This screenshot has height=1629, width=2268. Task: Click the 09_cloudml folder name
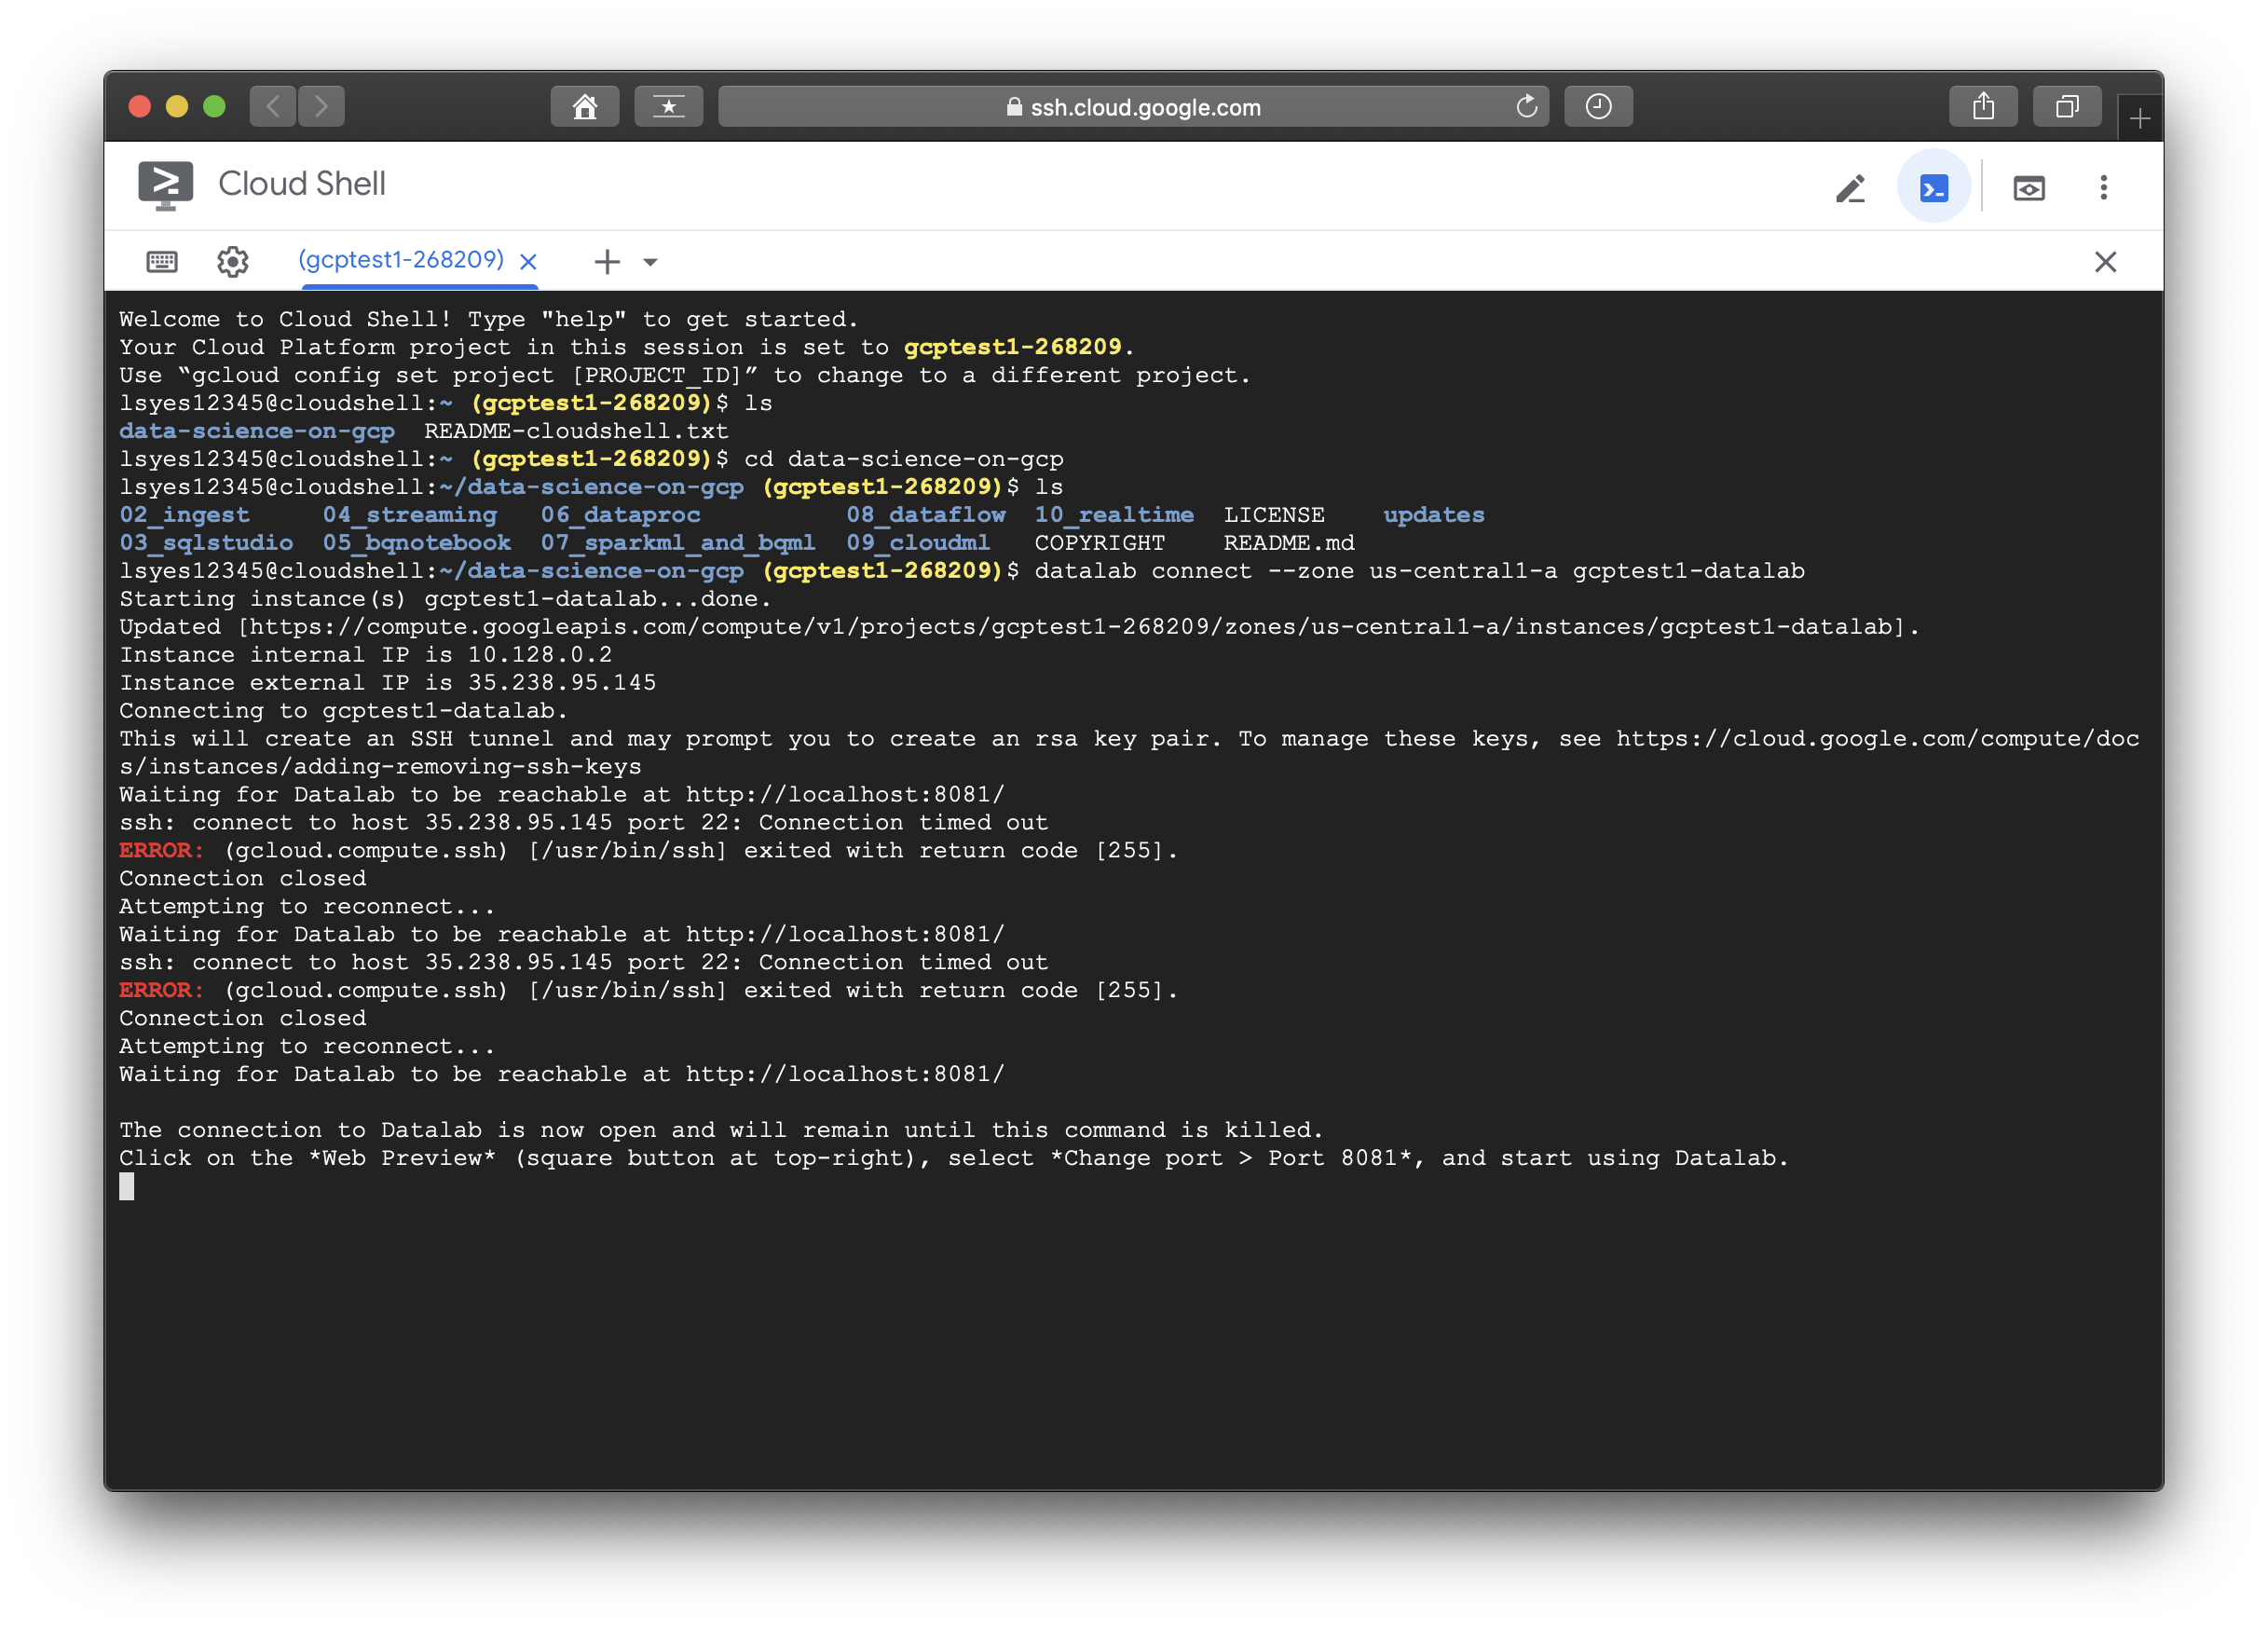[x=918, y=543]
